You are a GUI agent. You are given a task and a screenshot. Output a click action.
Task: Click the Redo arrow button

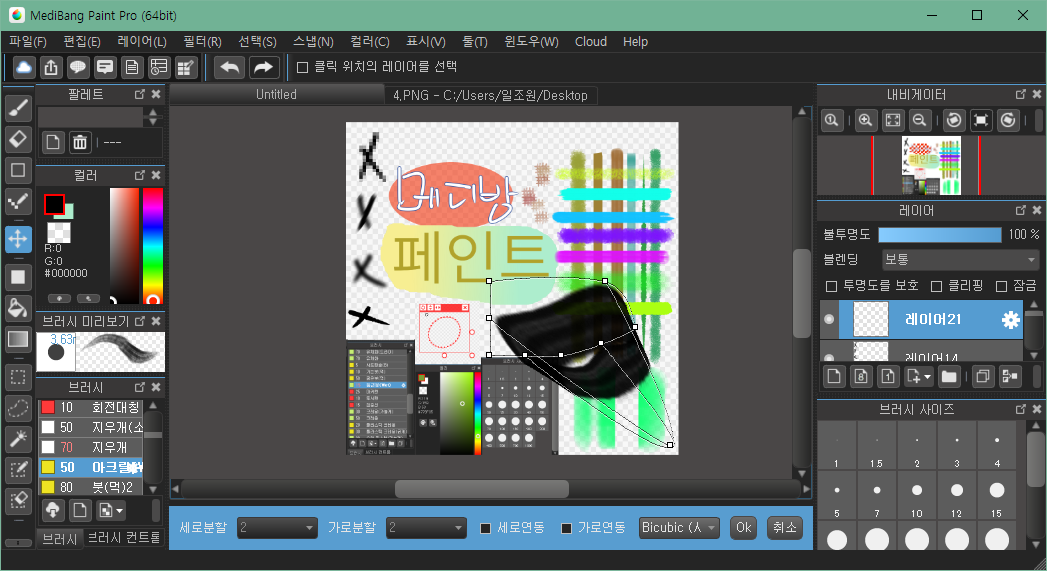[x=264, y=67]
